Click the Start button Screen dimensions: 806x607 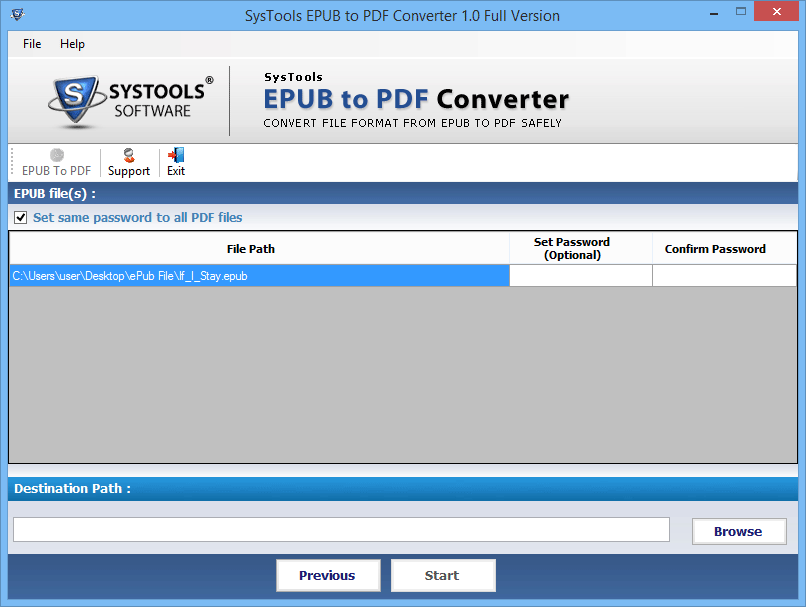tap(443, 575)
